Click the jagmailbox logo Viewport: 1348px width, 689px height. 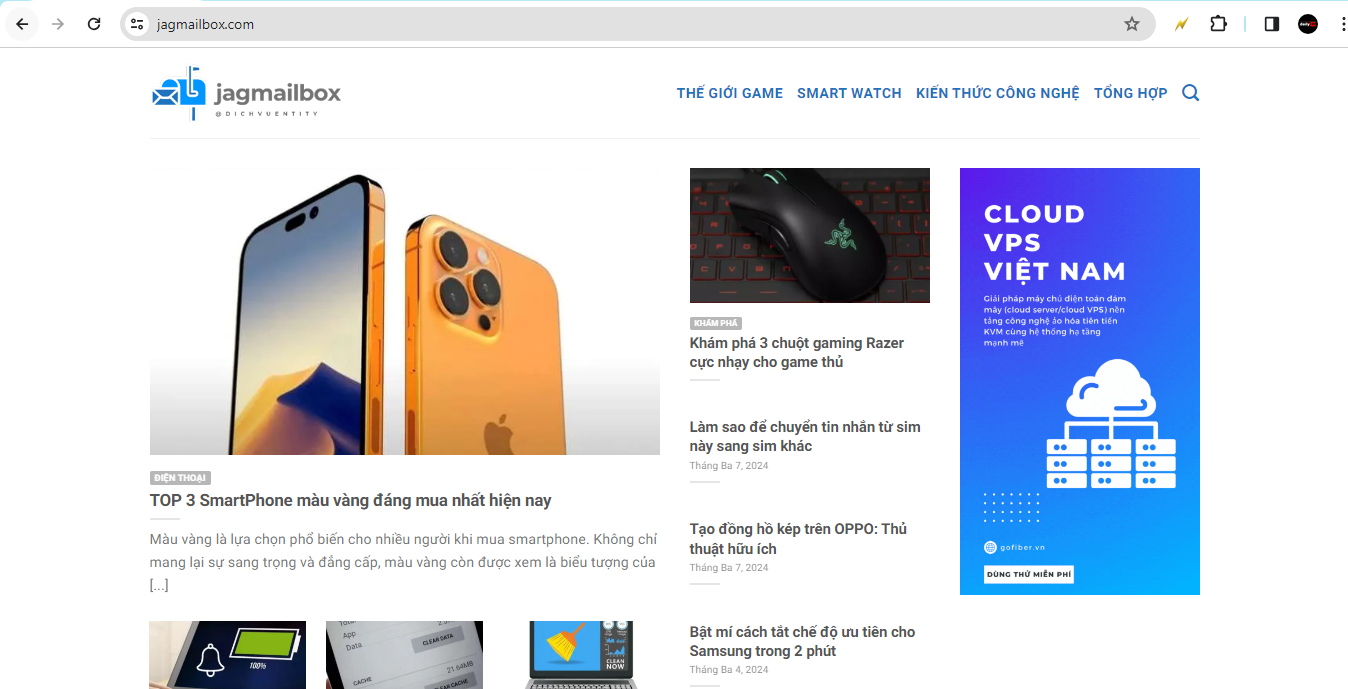(246, 93)
